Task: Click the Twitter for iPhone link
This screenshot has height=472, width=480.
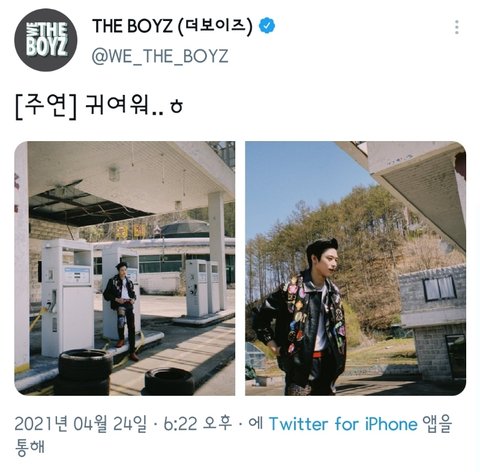Action: [x=343, y=424]
